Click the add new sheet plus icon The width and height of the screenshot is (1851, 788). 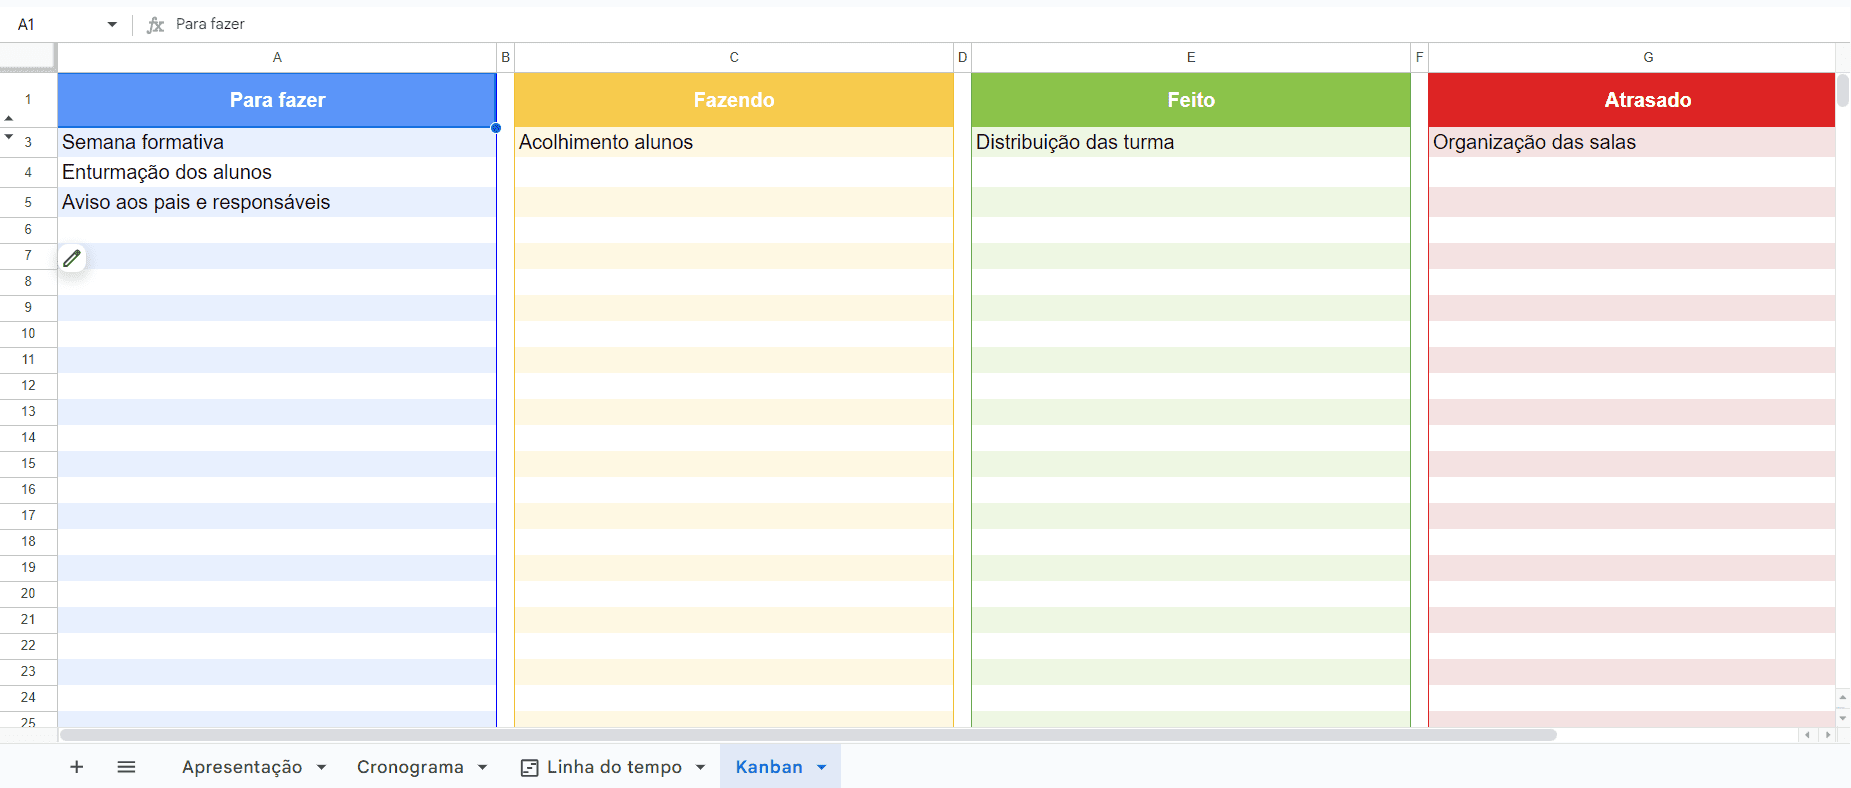76,767
